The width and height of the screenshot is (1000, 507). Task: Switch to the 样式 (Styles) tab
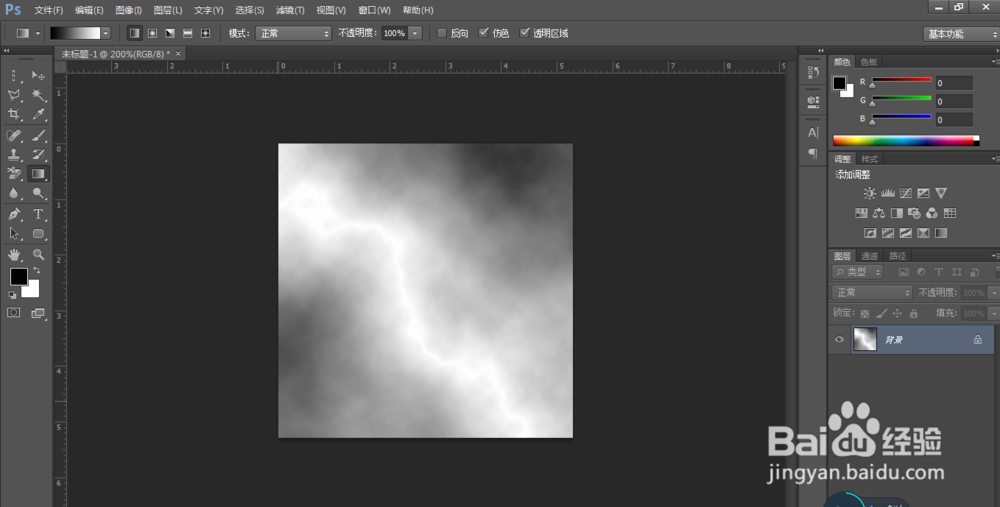869,159
